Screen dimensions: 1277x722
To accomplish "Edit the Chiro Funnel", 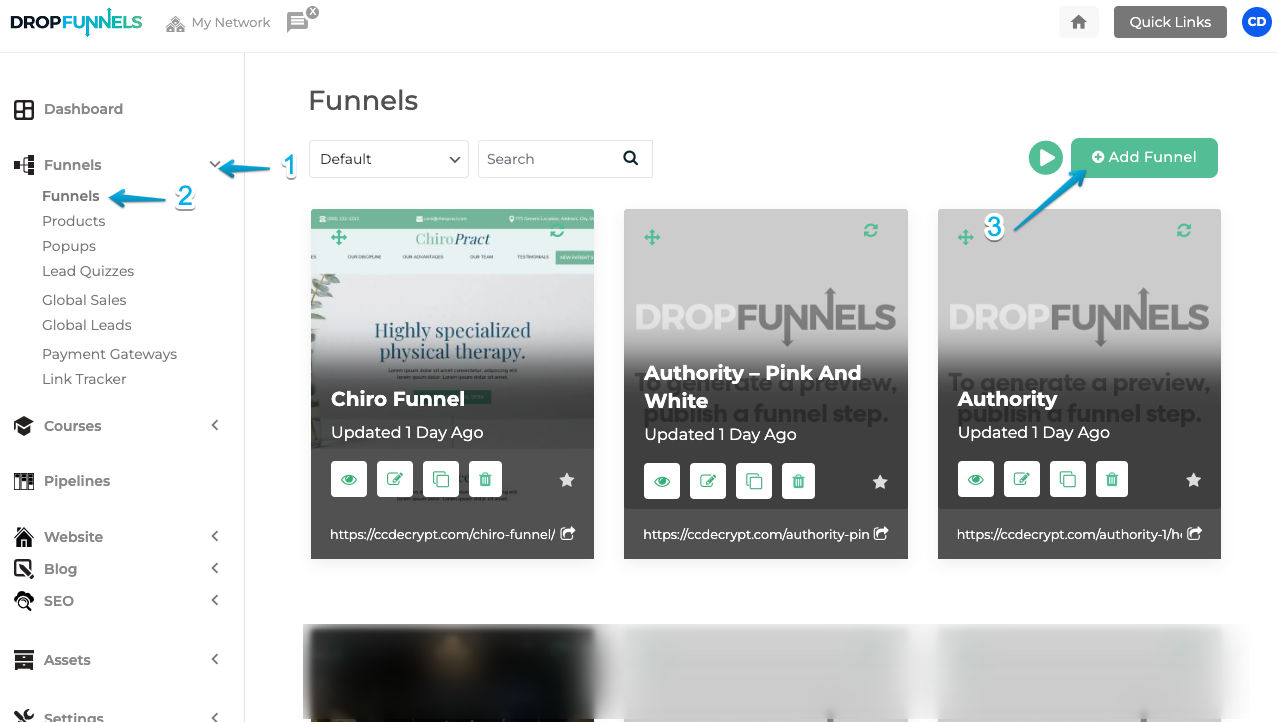I will [x=394, y=479].
